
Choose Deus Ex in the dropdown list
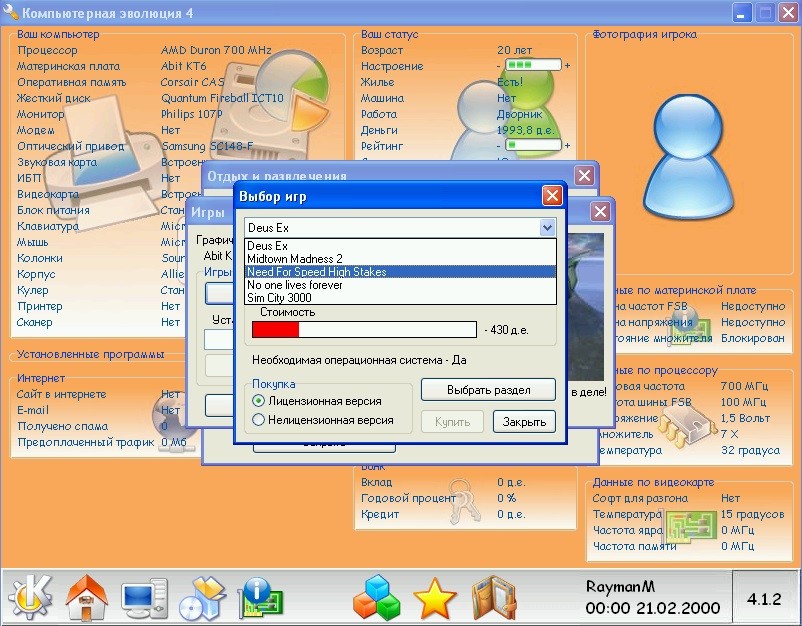400,245
